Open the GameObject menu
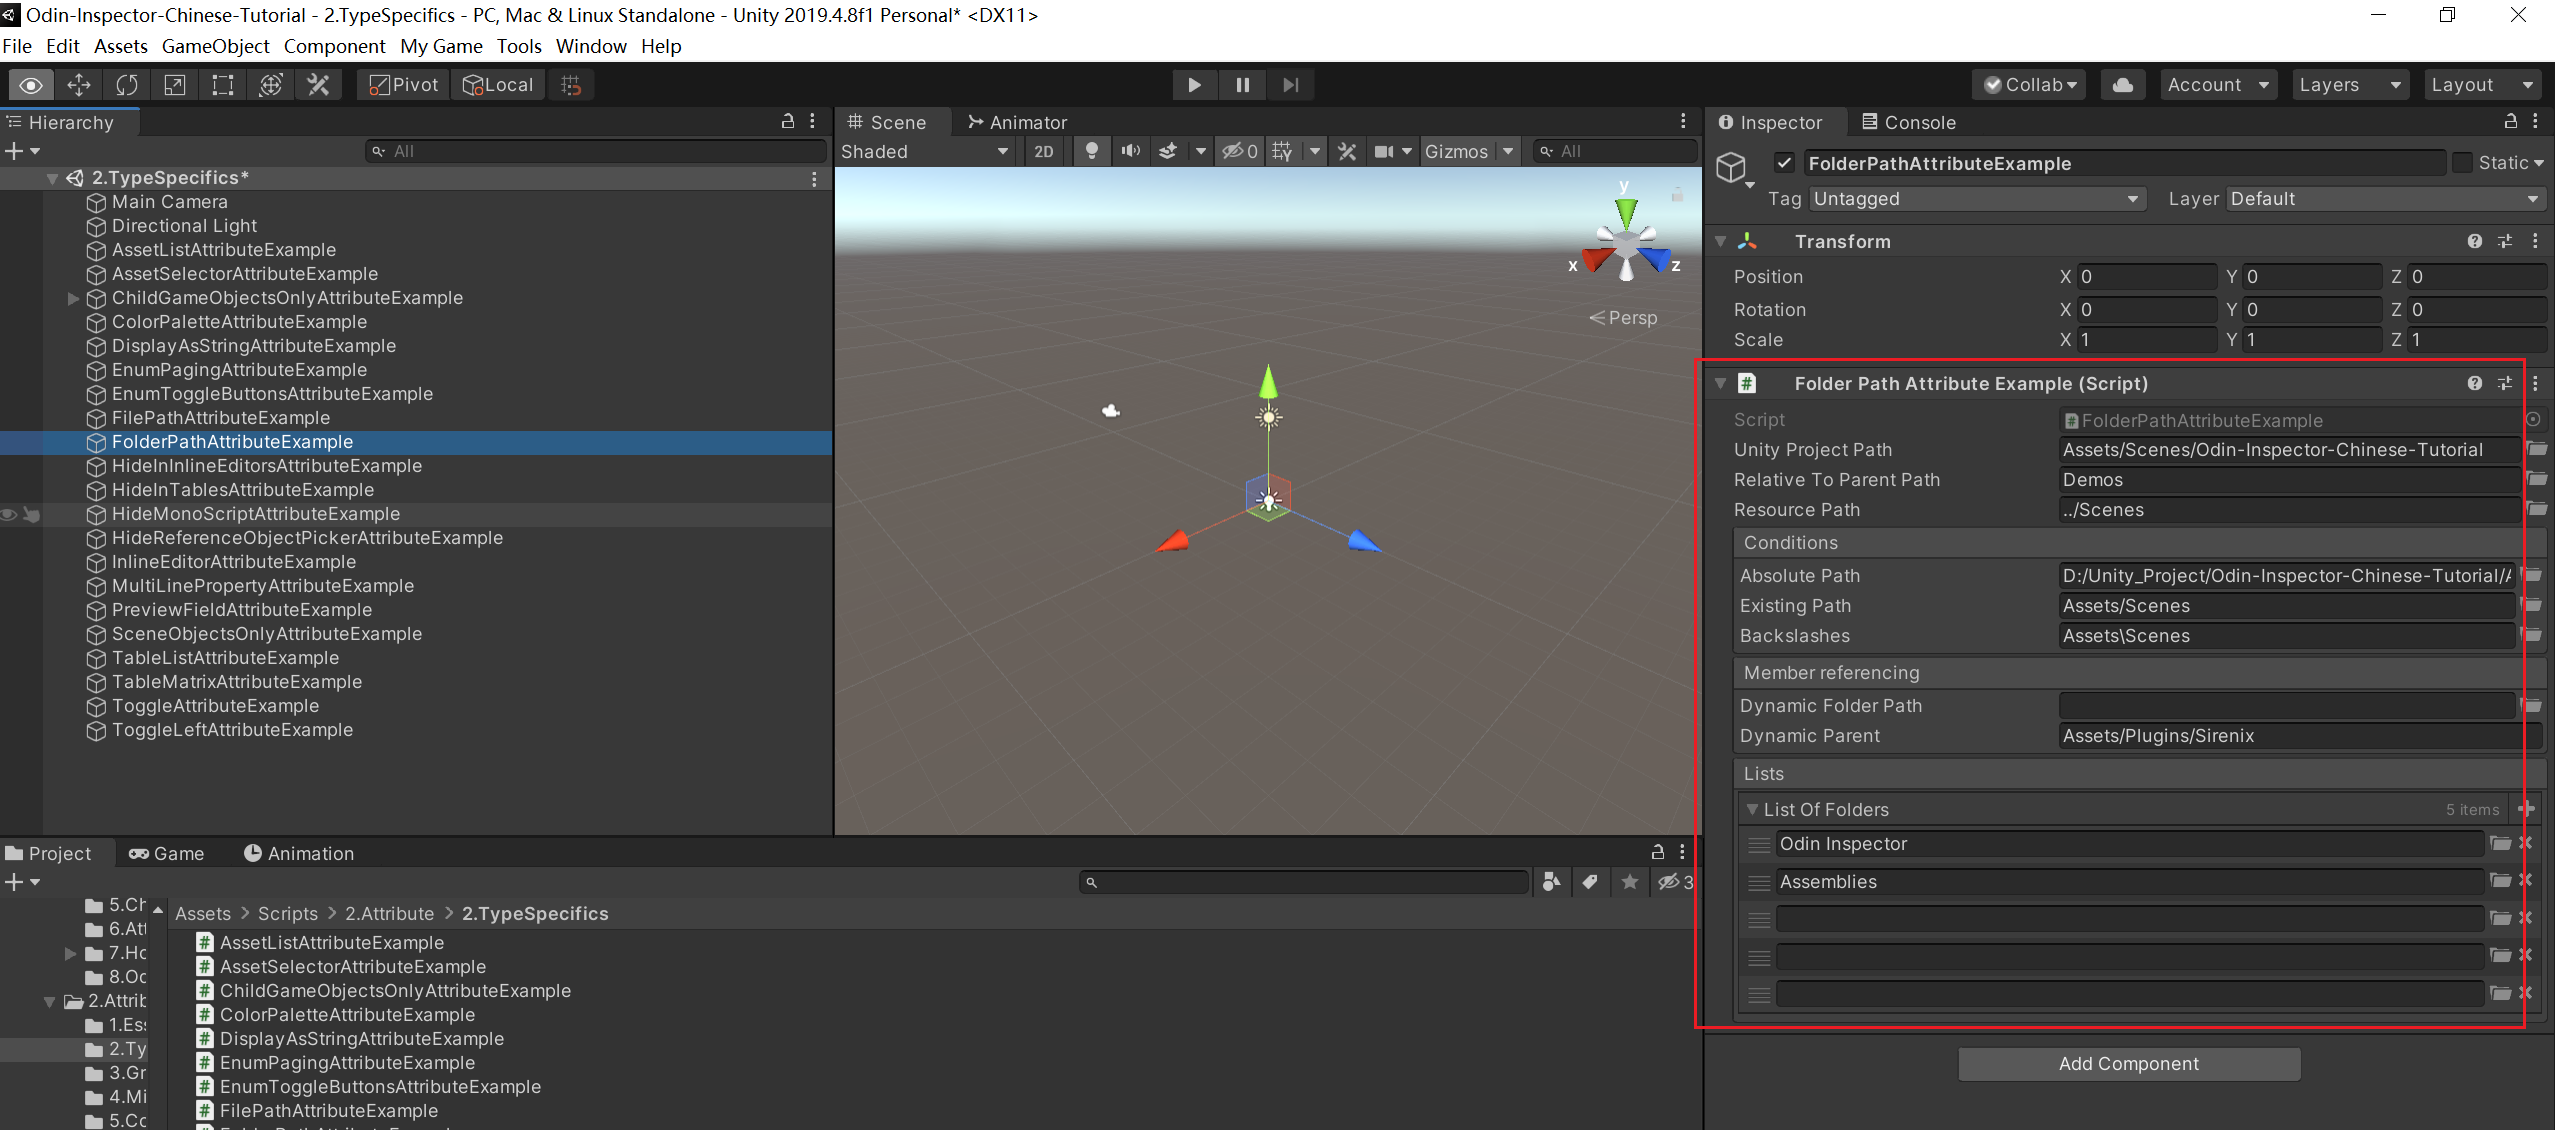This screenshot has width=2555, height=1130. tap(215, 46)
